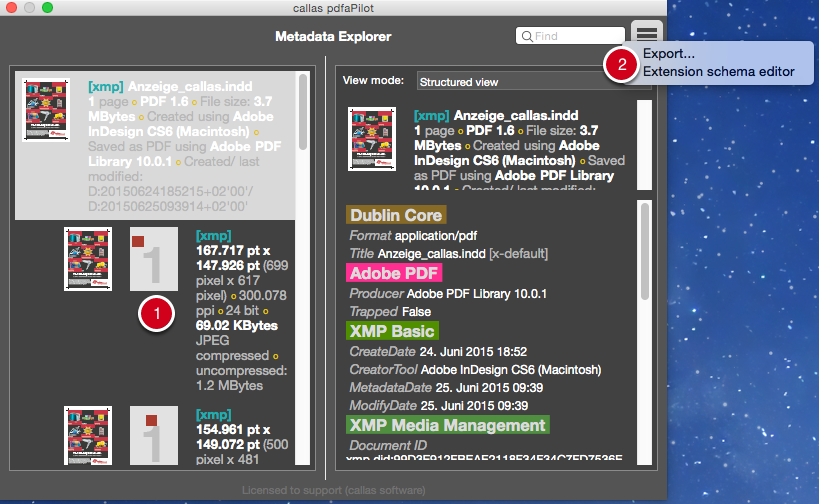The width and height of the screenshot is (819, 504).
Task: Click the View mode label
Action: click(x=373, y=80)
